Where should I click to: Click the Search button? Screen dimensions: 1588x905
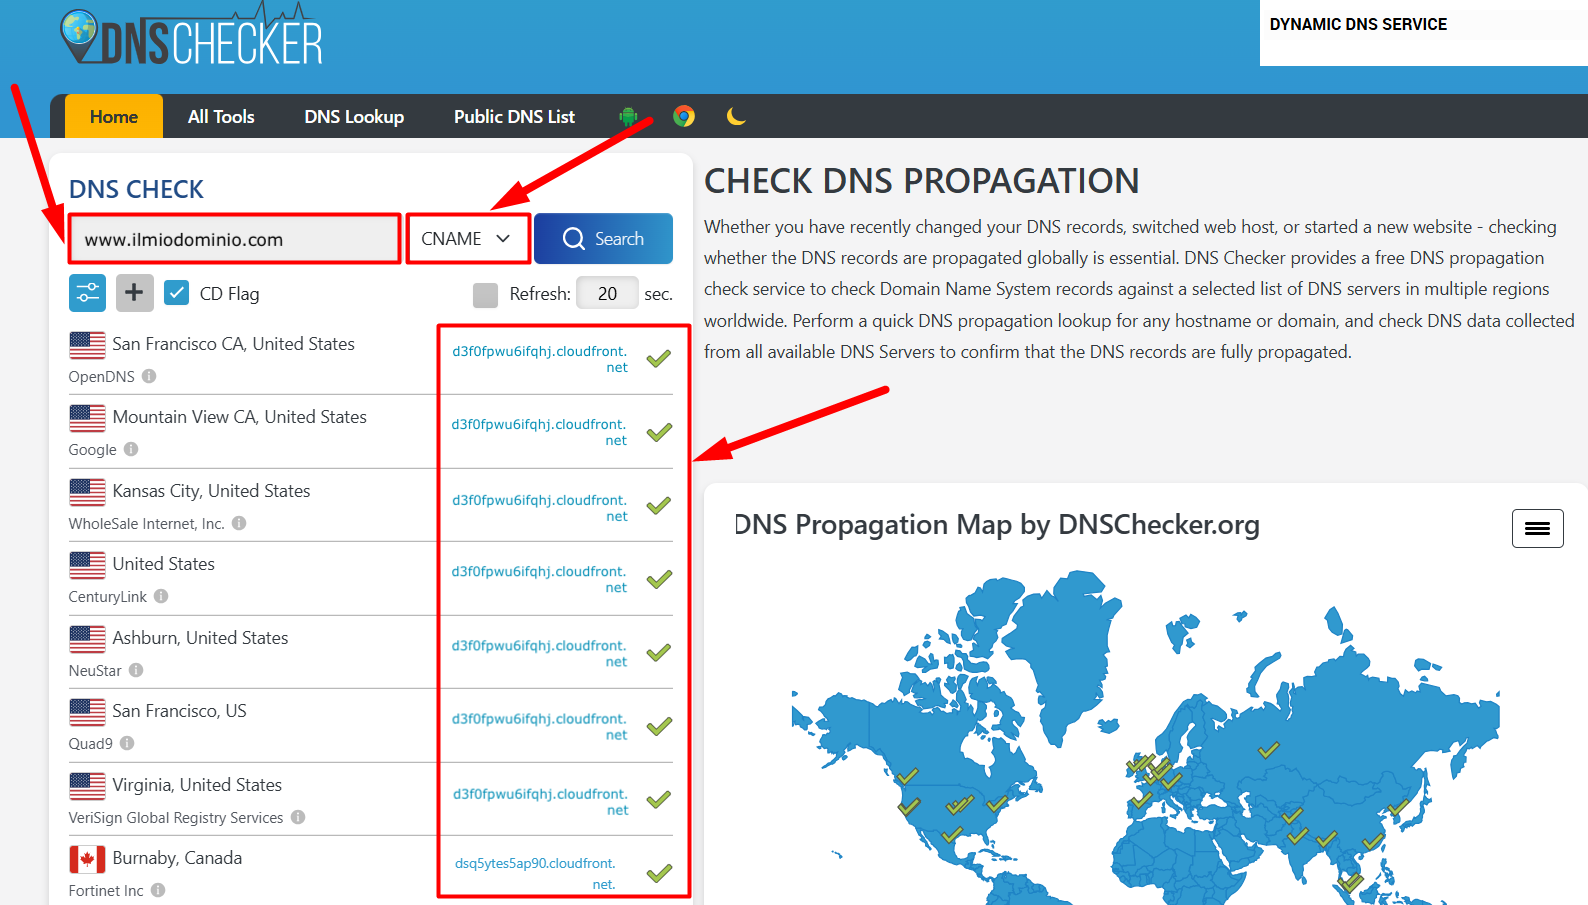pos(603,238)
